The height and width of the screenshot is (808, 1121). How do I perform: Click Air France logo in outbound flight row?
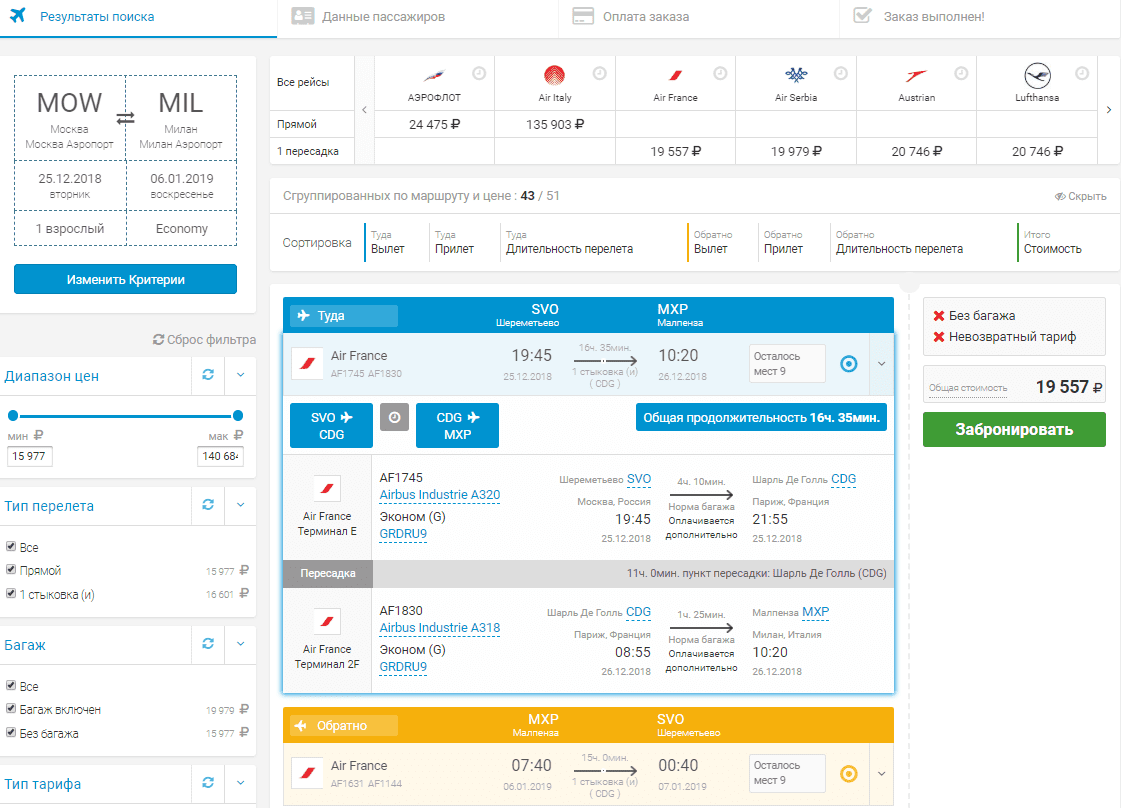pyautogui.click(x=307, y=364)
